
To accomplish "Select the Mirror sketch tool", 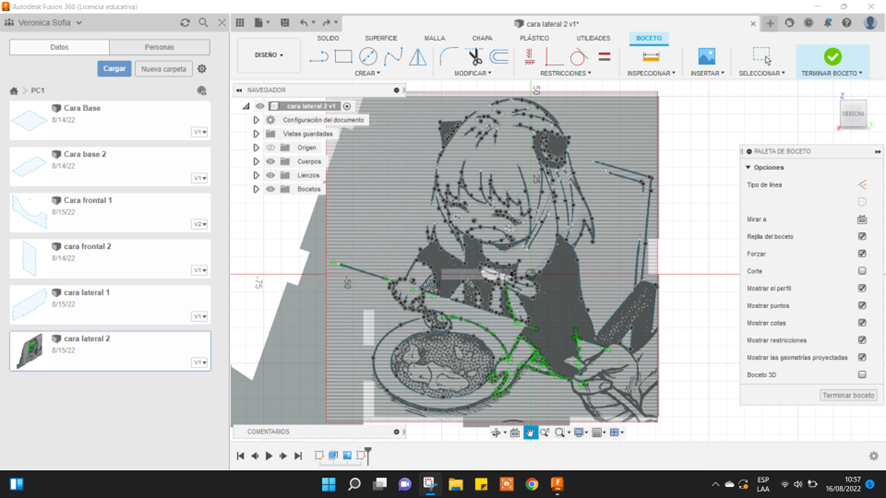I will click(418, 57).
